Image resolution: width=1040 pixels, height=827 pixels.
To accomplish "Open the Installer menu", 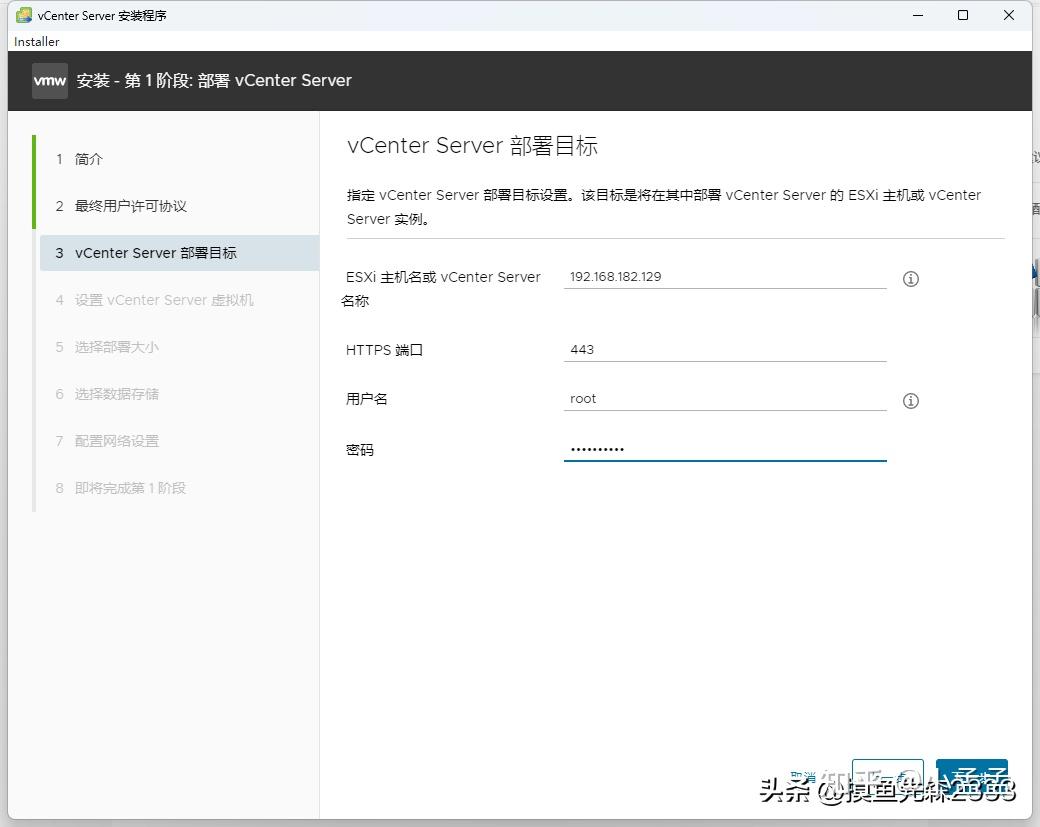I will tap(36, 42).
